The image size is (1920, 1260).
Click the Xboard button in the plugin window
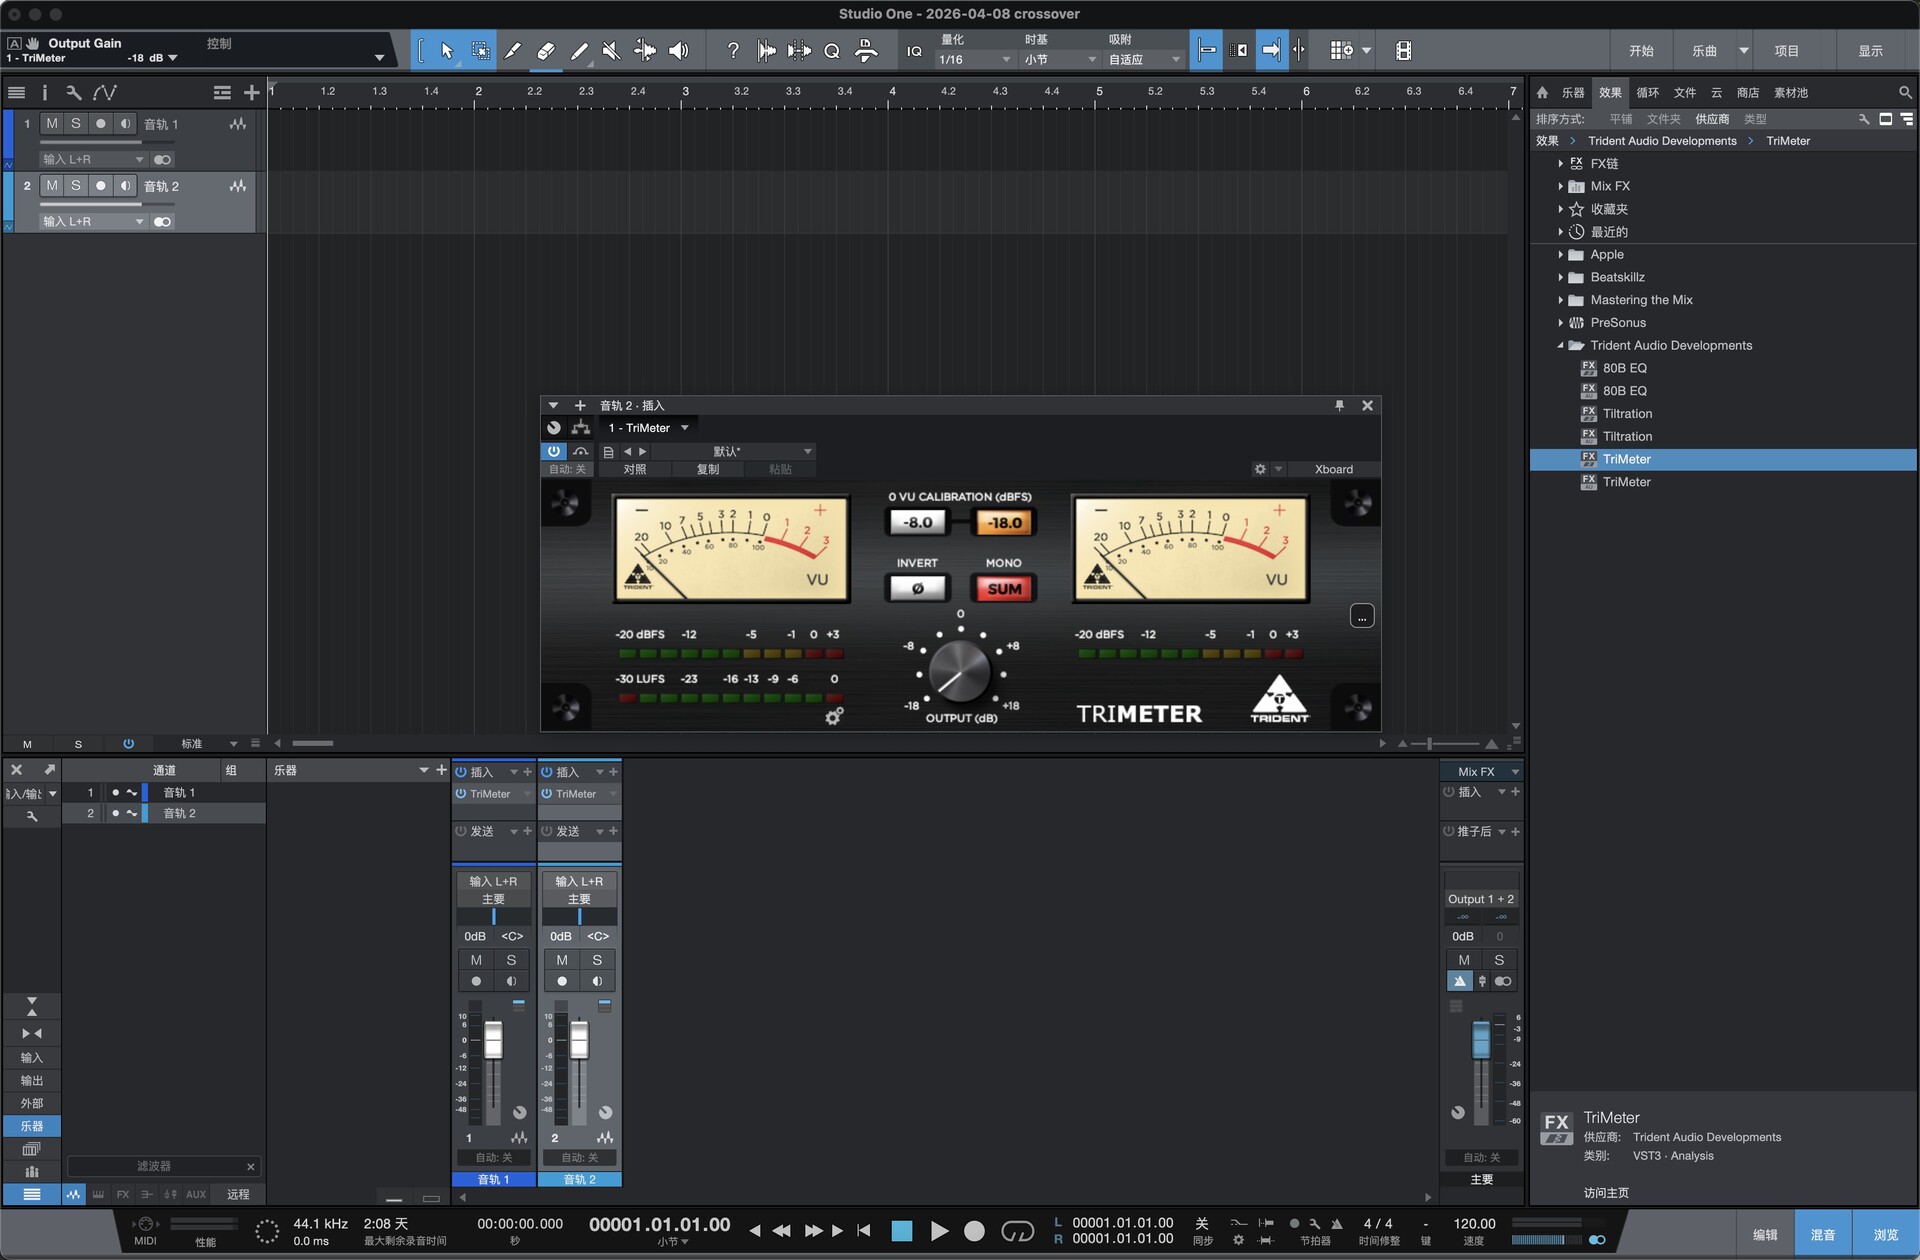point(1331,468)
